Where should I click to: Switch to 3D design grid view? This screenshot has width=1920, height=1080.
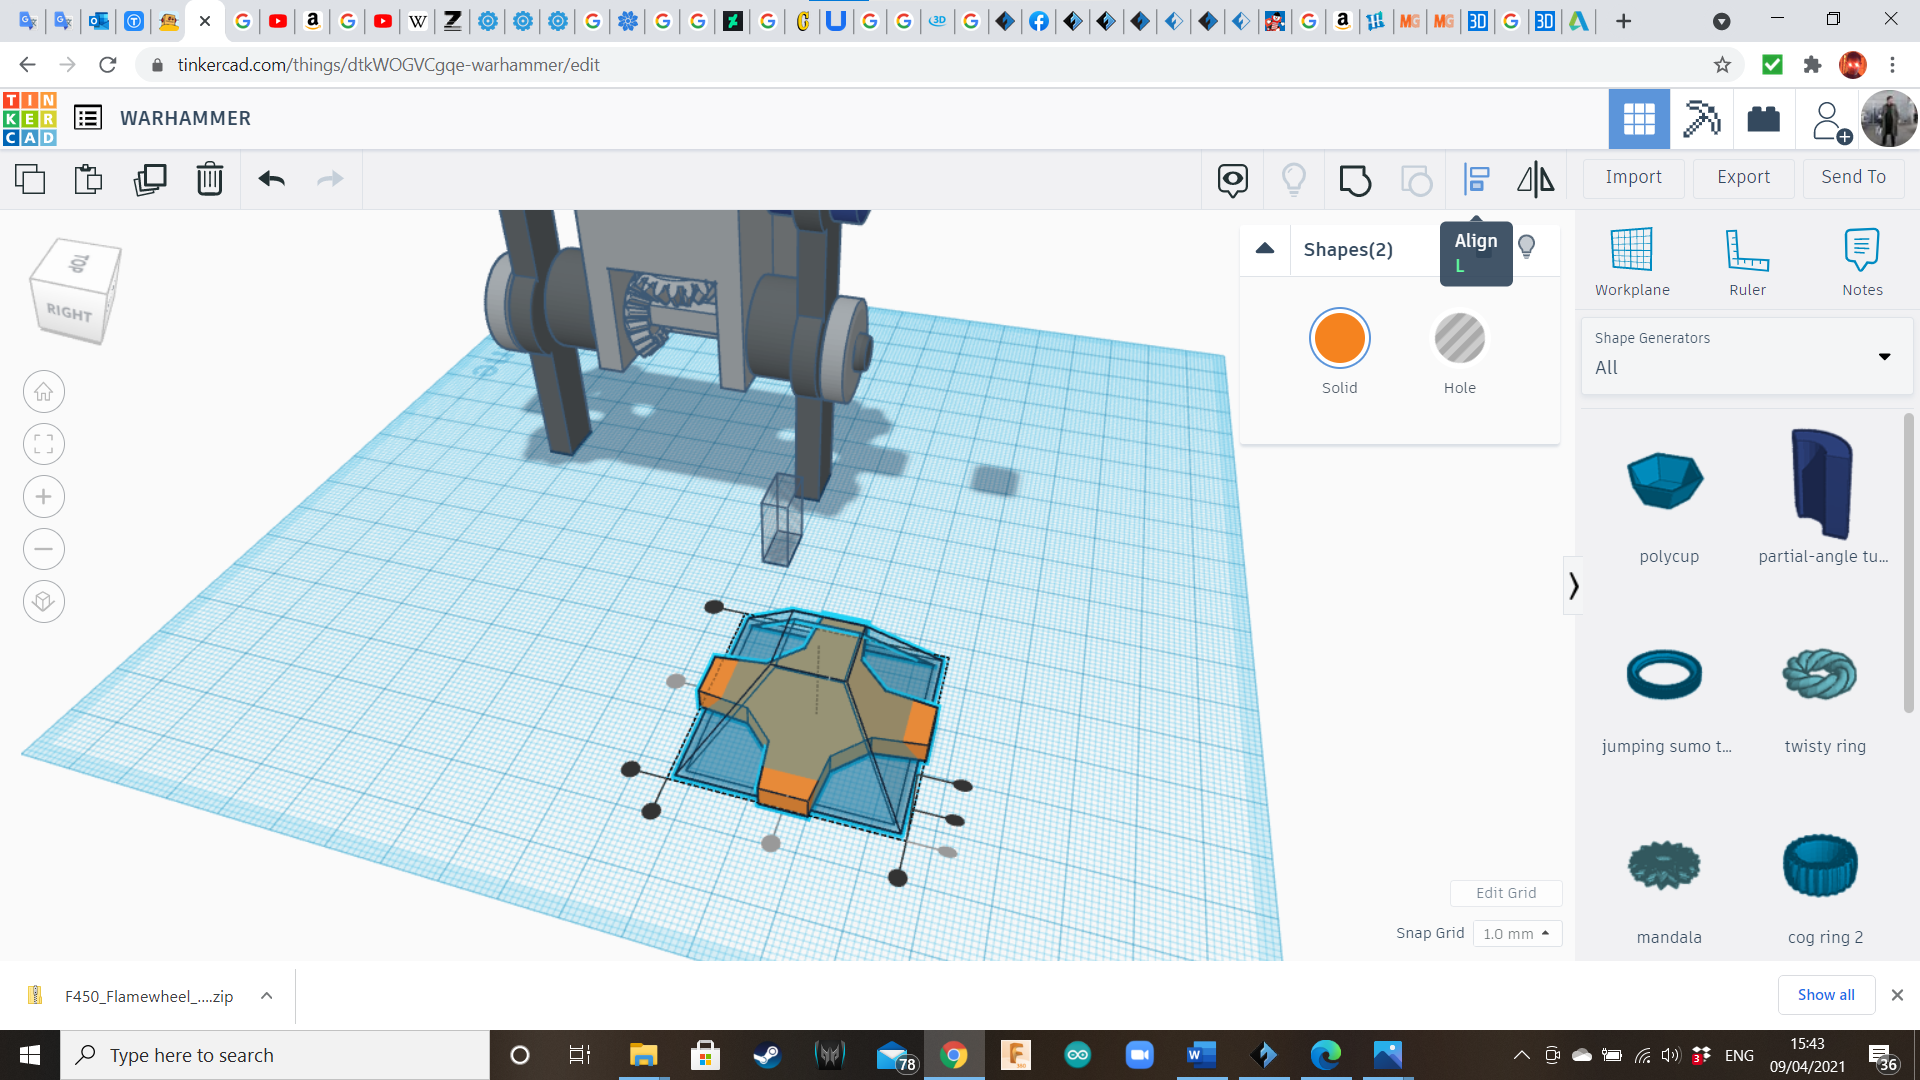[1639, 119]
